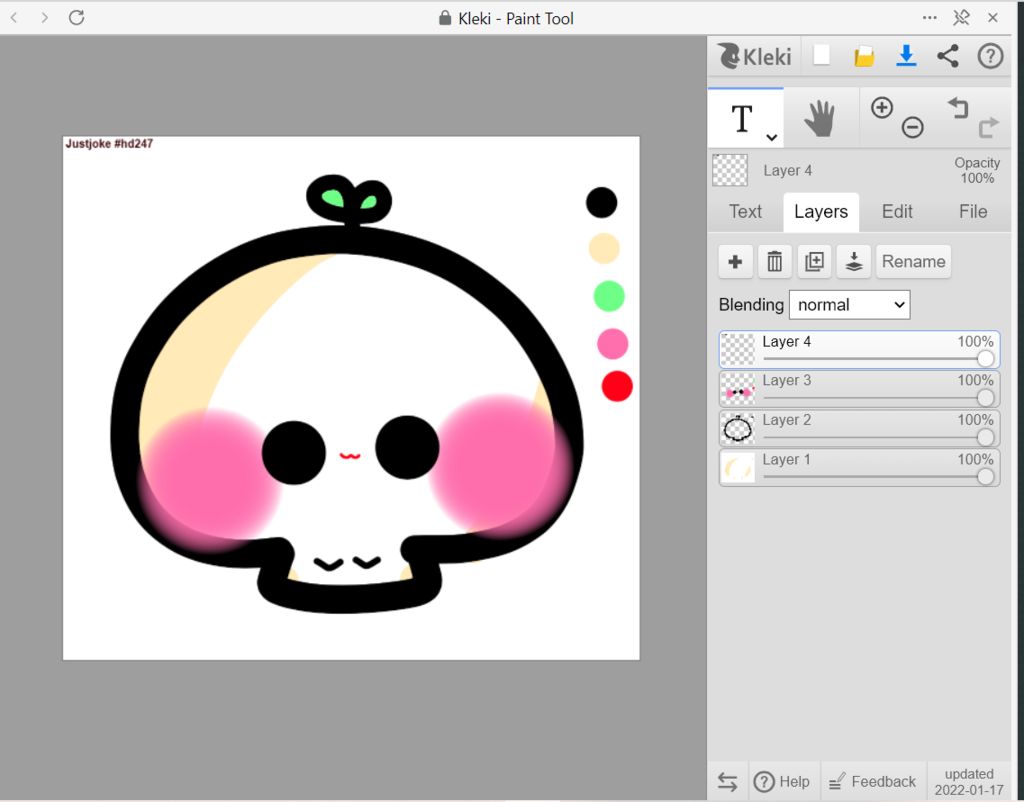1024x802 pixels.
Task: Click the cream color dot on the canvas
Action: [604, 249]
